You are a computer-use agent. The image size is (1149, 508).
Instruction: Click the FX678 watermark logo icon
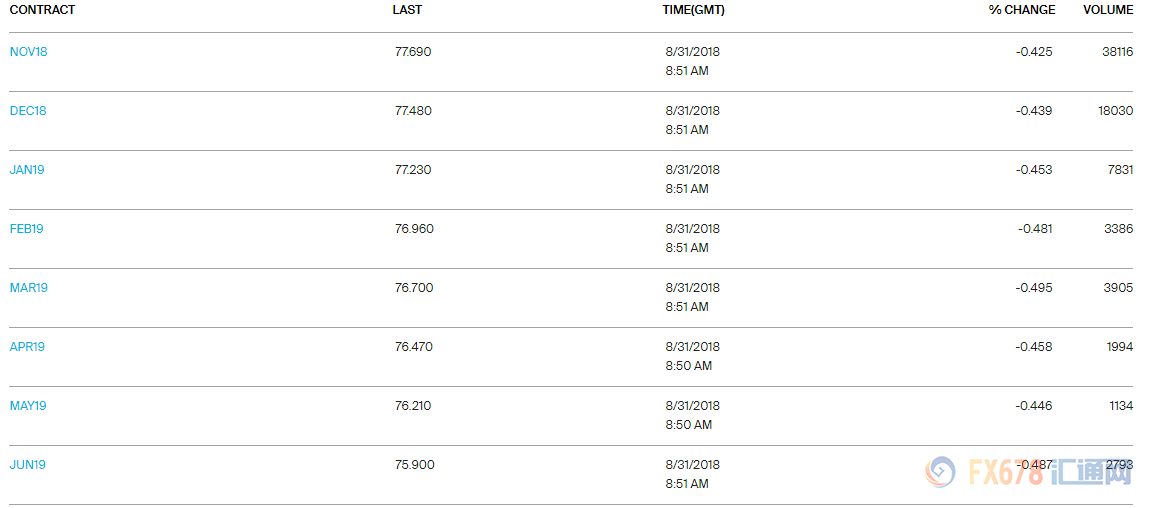click(x=940, y=473)
